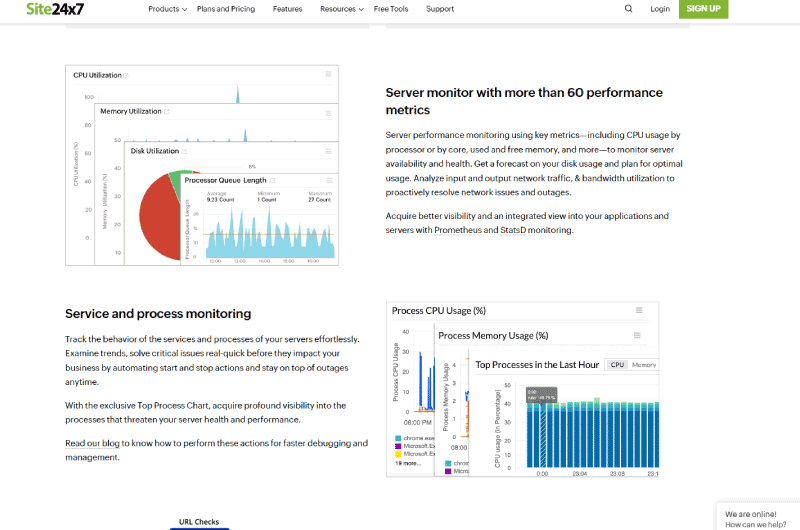Click the Server monitor with 60 metrics heading
Screen dimensions: 800x530
click(524, 101)
